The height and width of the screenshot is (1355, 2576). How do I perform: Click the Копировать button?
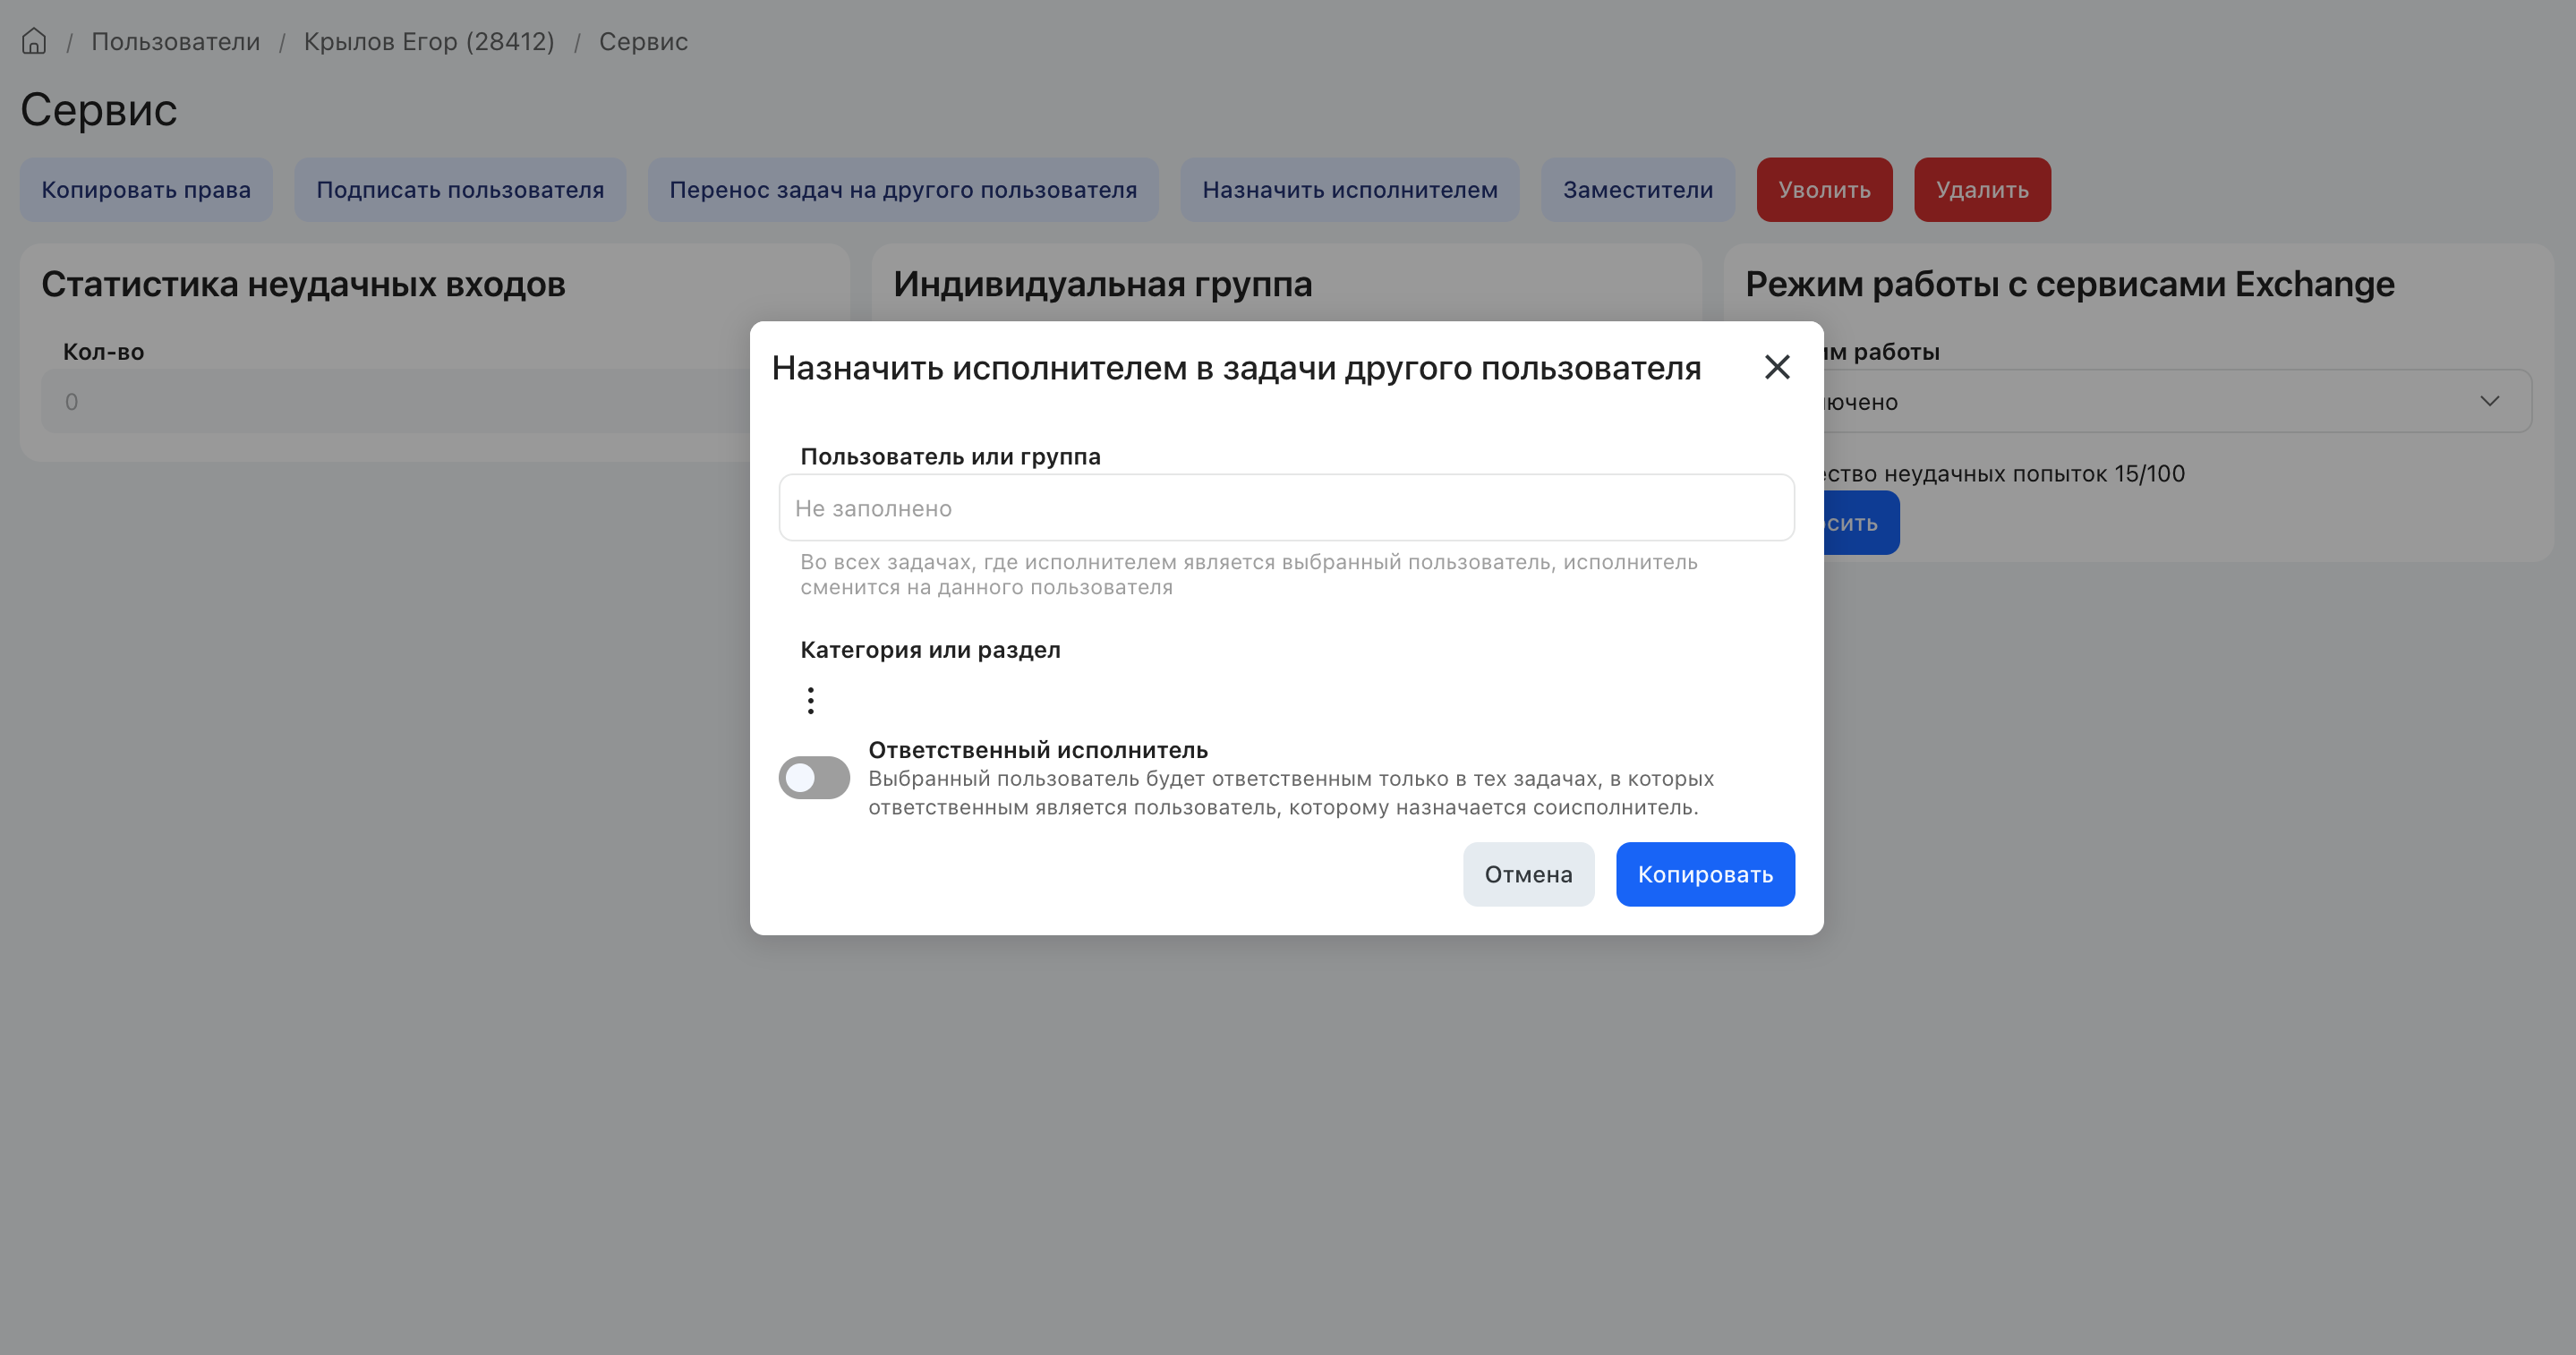click(1705, 874)
